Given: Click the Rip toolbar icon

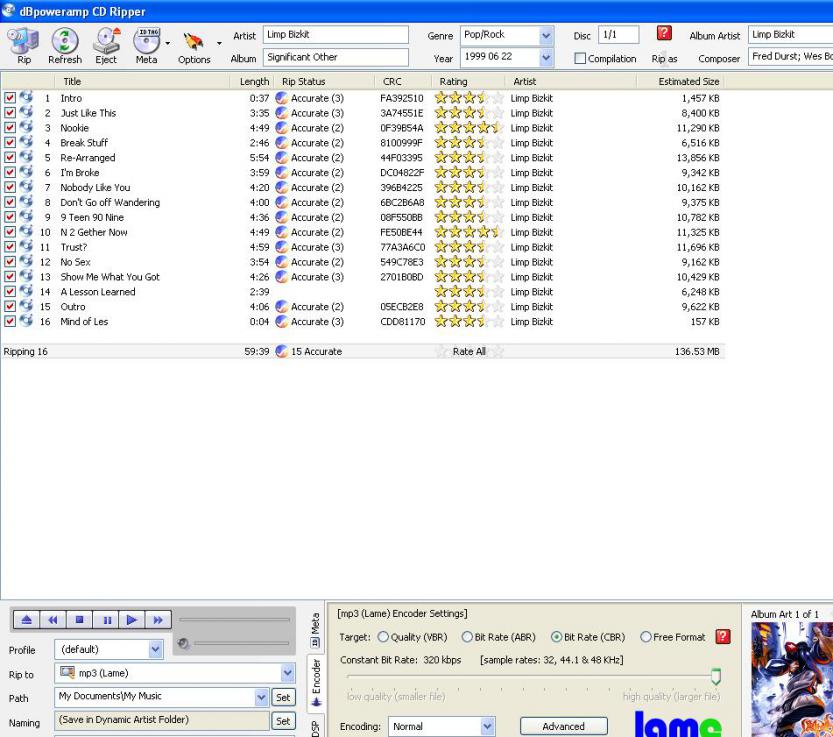Looking at the screenshot, I should pos(23,42).
